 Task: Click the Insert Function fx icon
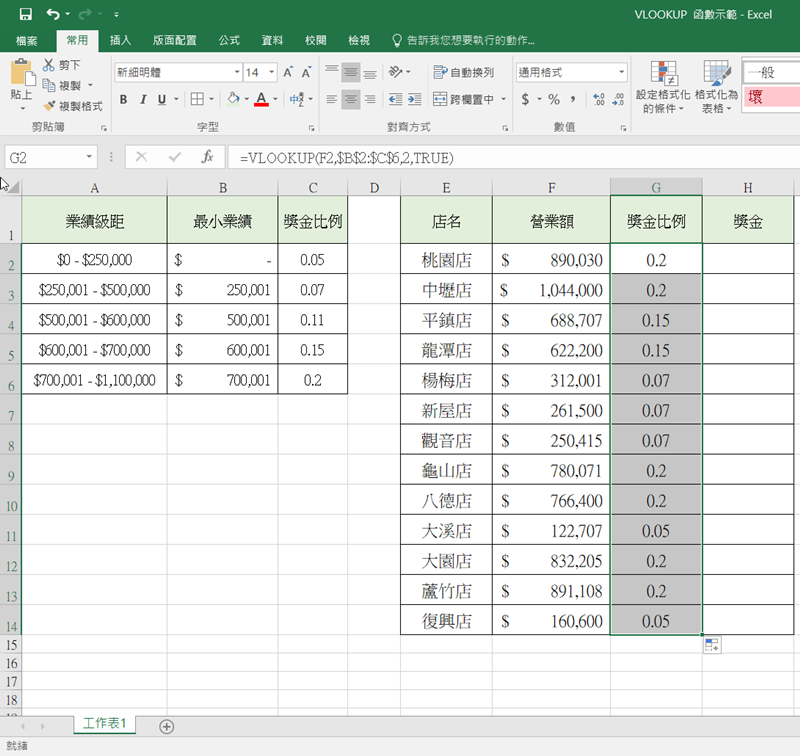[207, 157]
